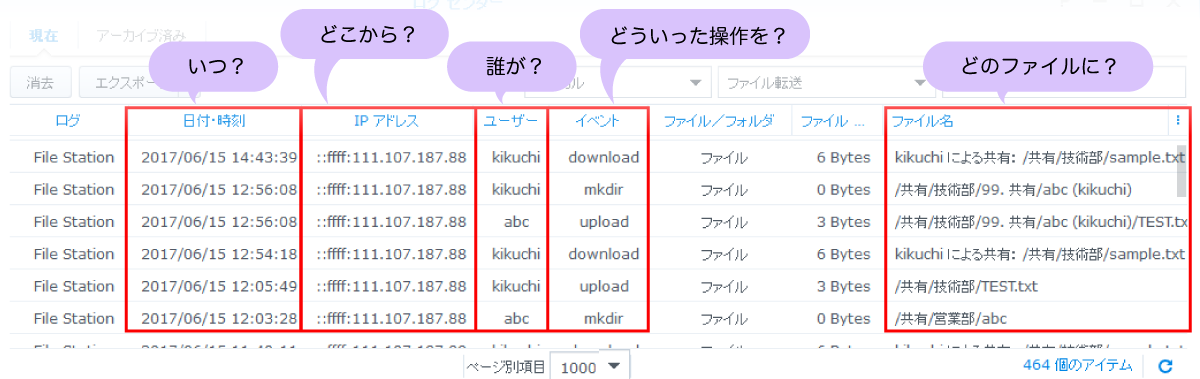Click the 消去 button
This screenshot has width=1200, height=379.
tap(41, 82)
